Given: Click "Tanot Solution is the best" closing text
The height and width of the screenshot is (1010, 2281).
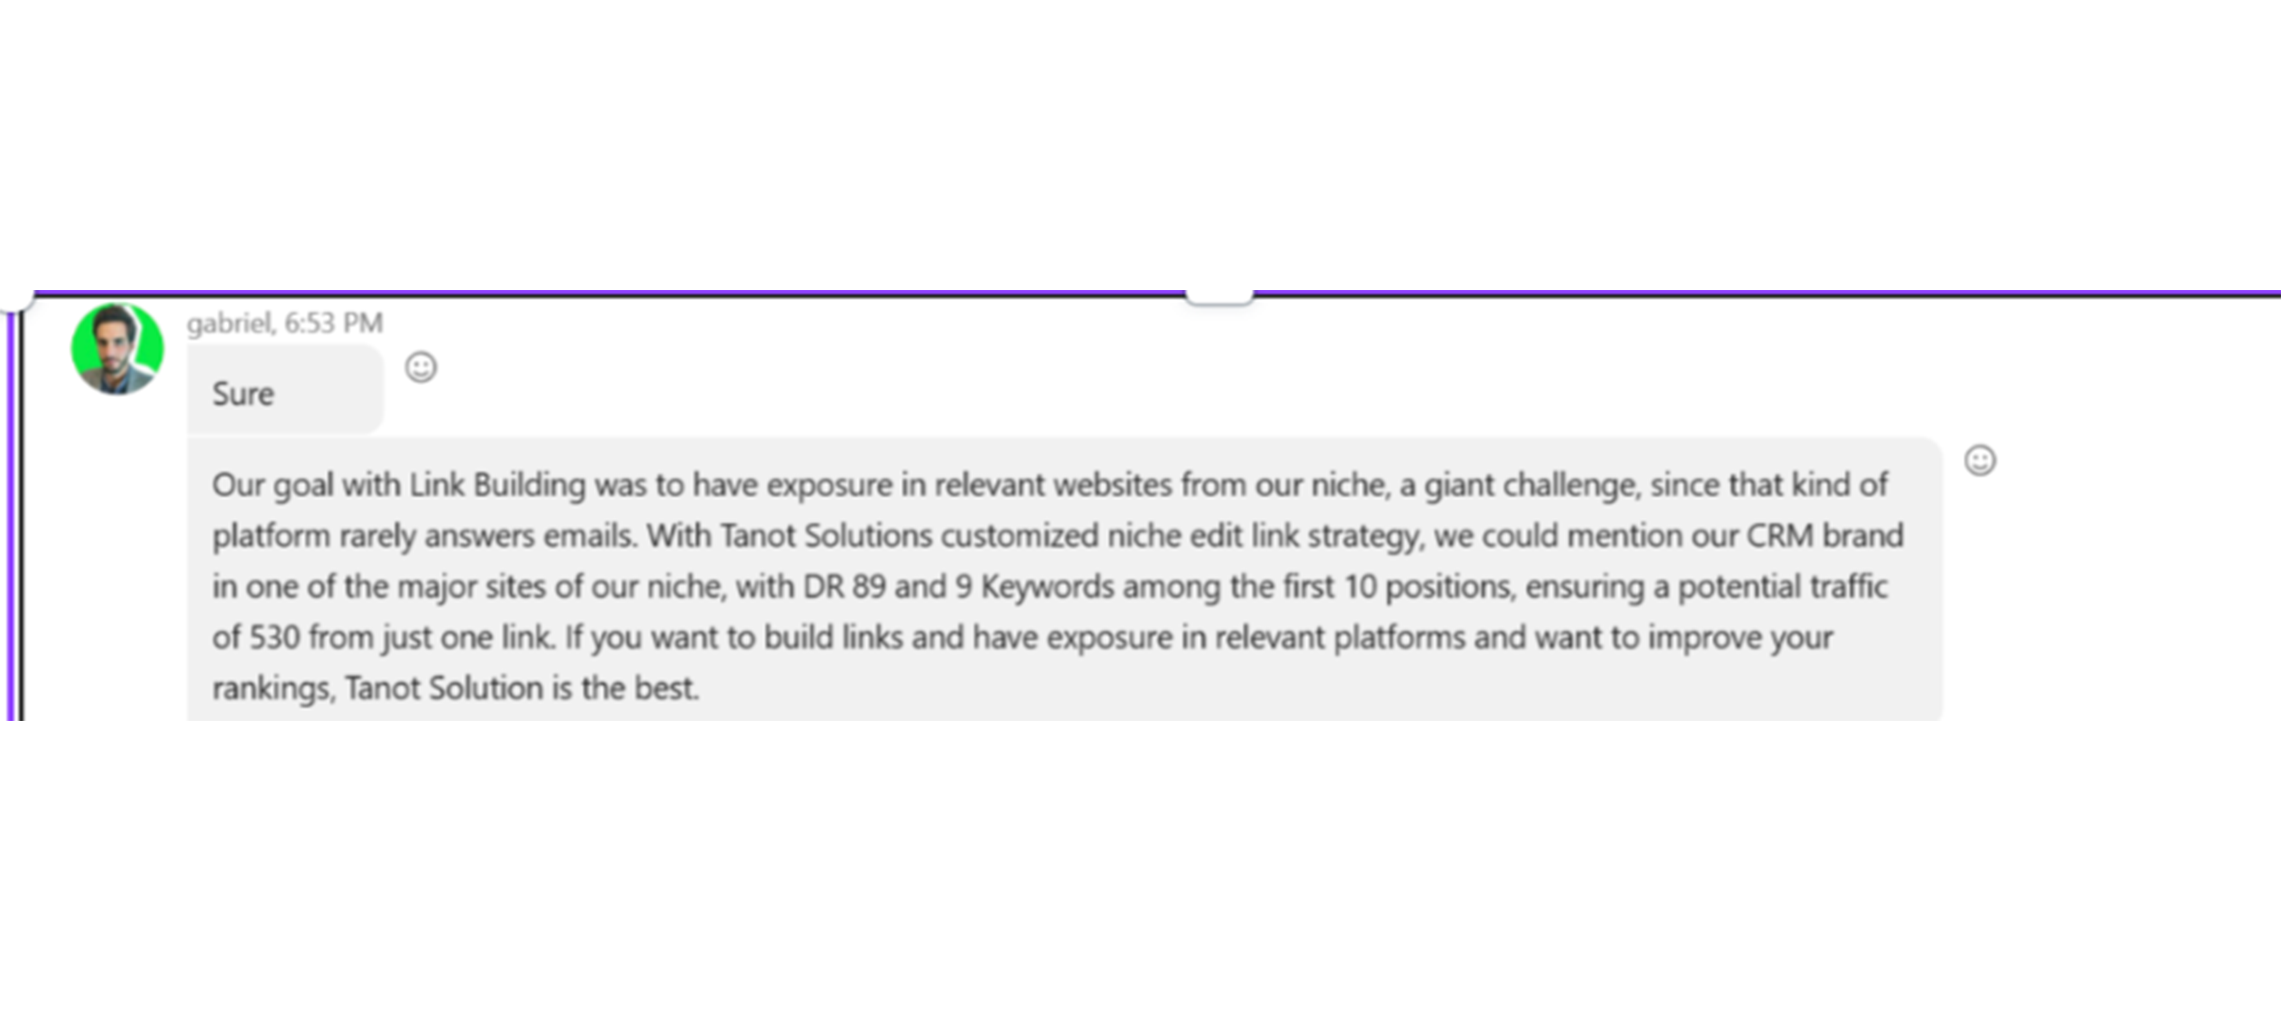Looking at the screenshot, I should coord(520,689).
